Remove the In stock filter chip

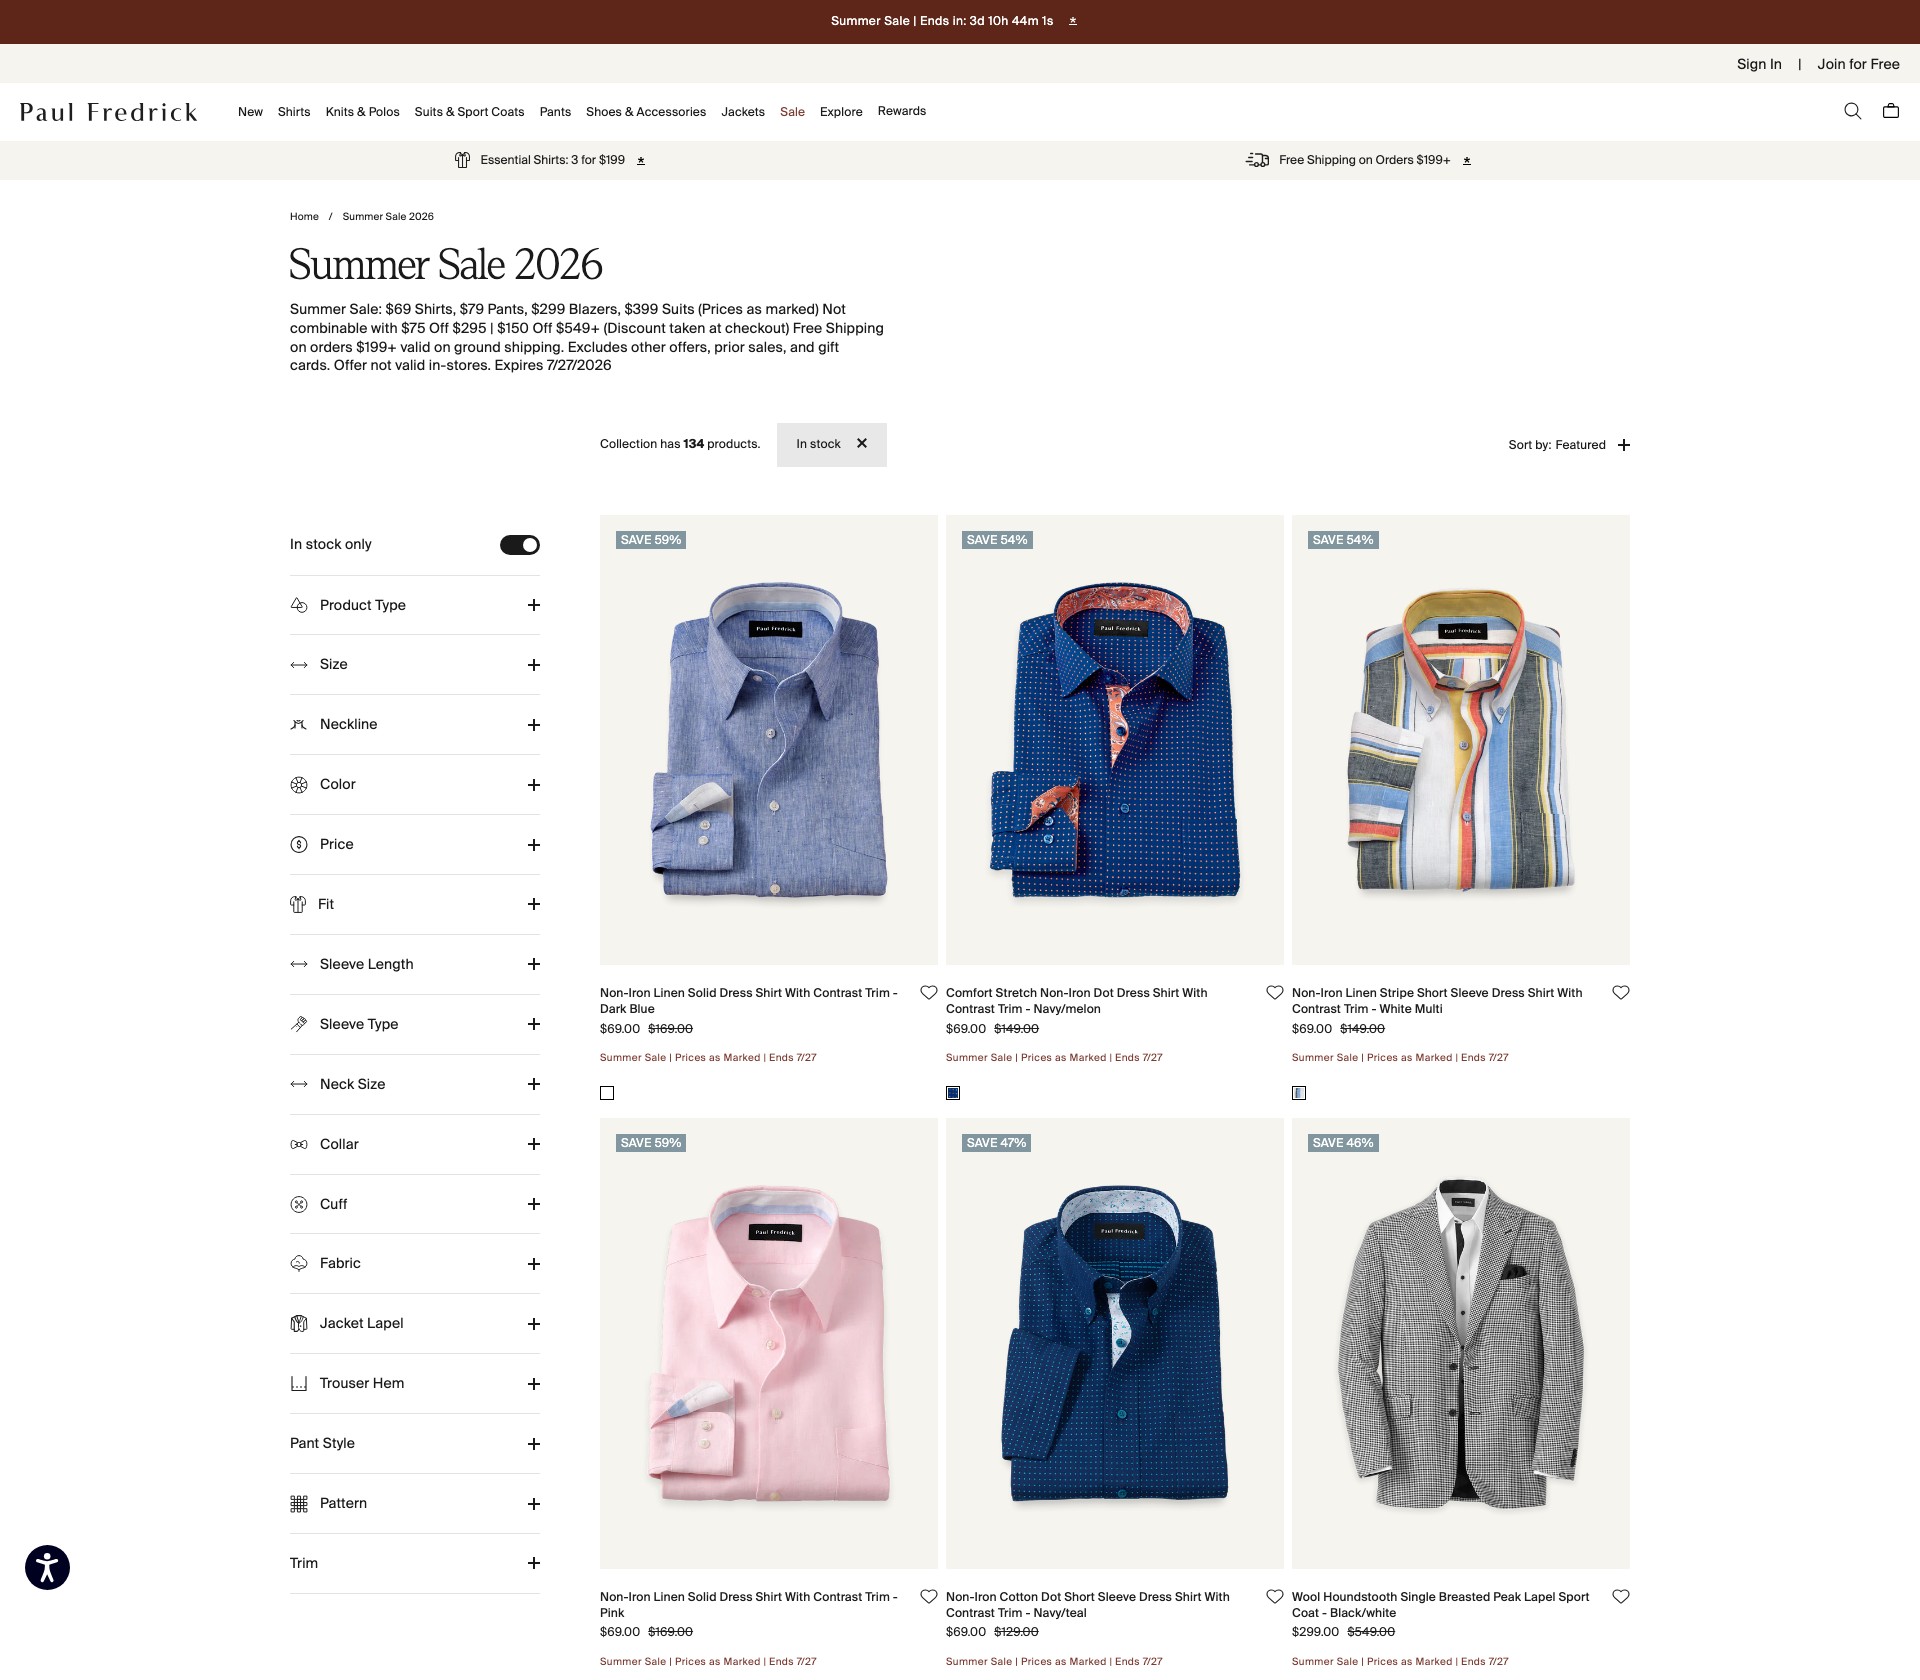click(861, 444)
